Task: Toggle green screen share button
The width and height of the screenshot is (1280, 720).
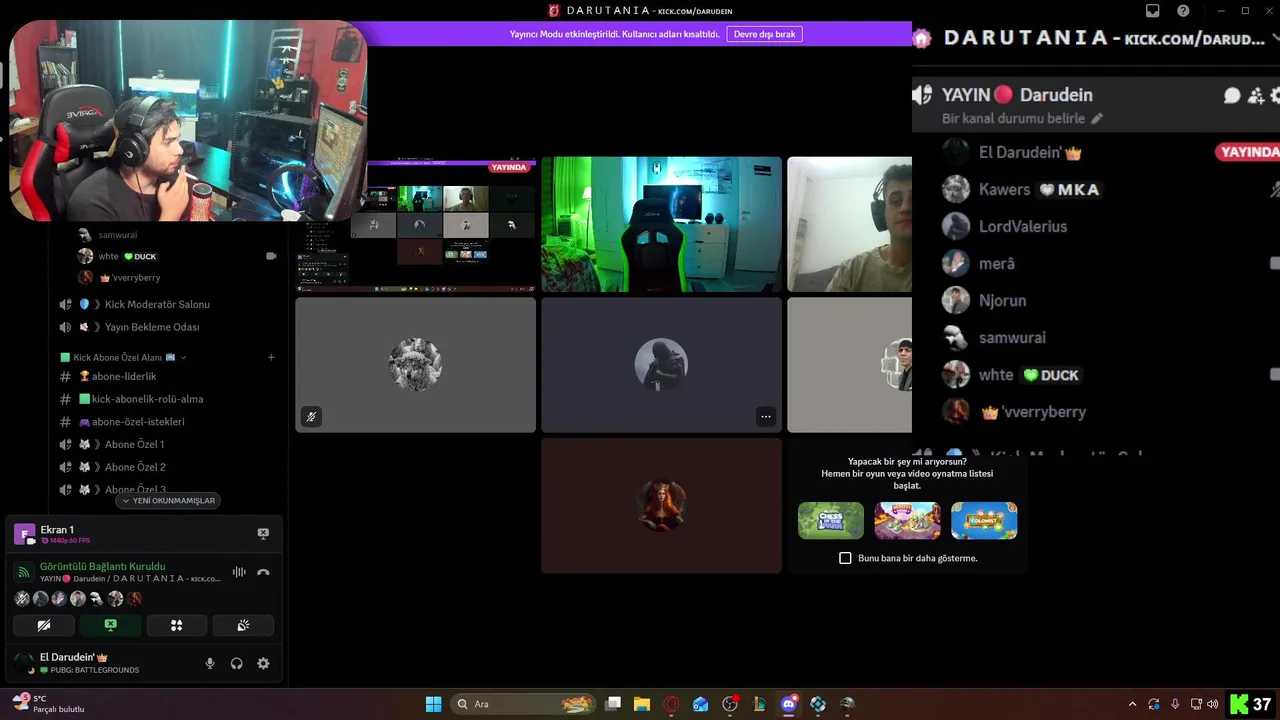Action: coord(110,625)
